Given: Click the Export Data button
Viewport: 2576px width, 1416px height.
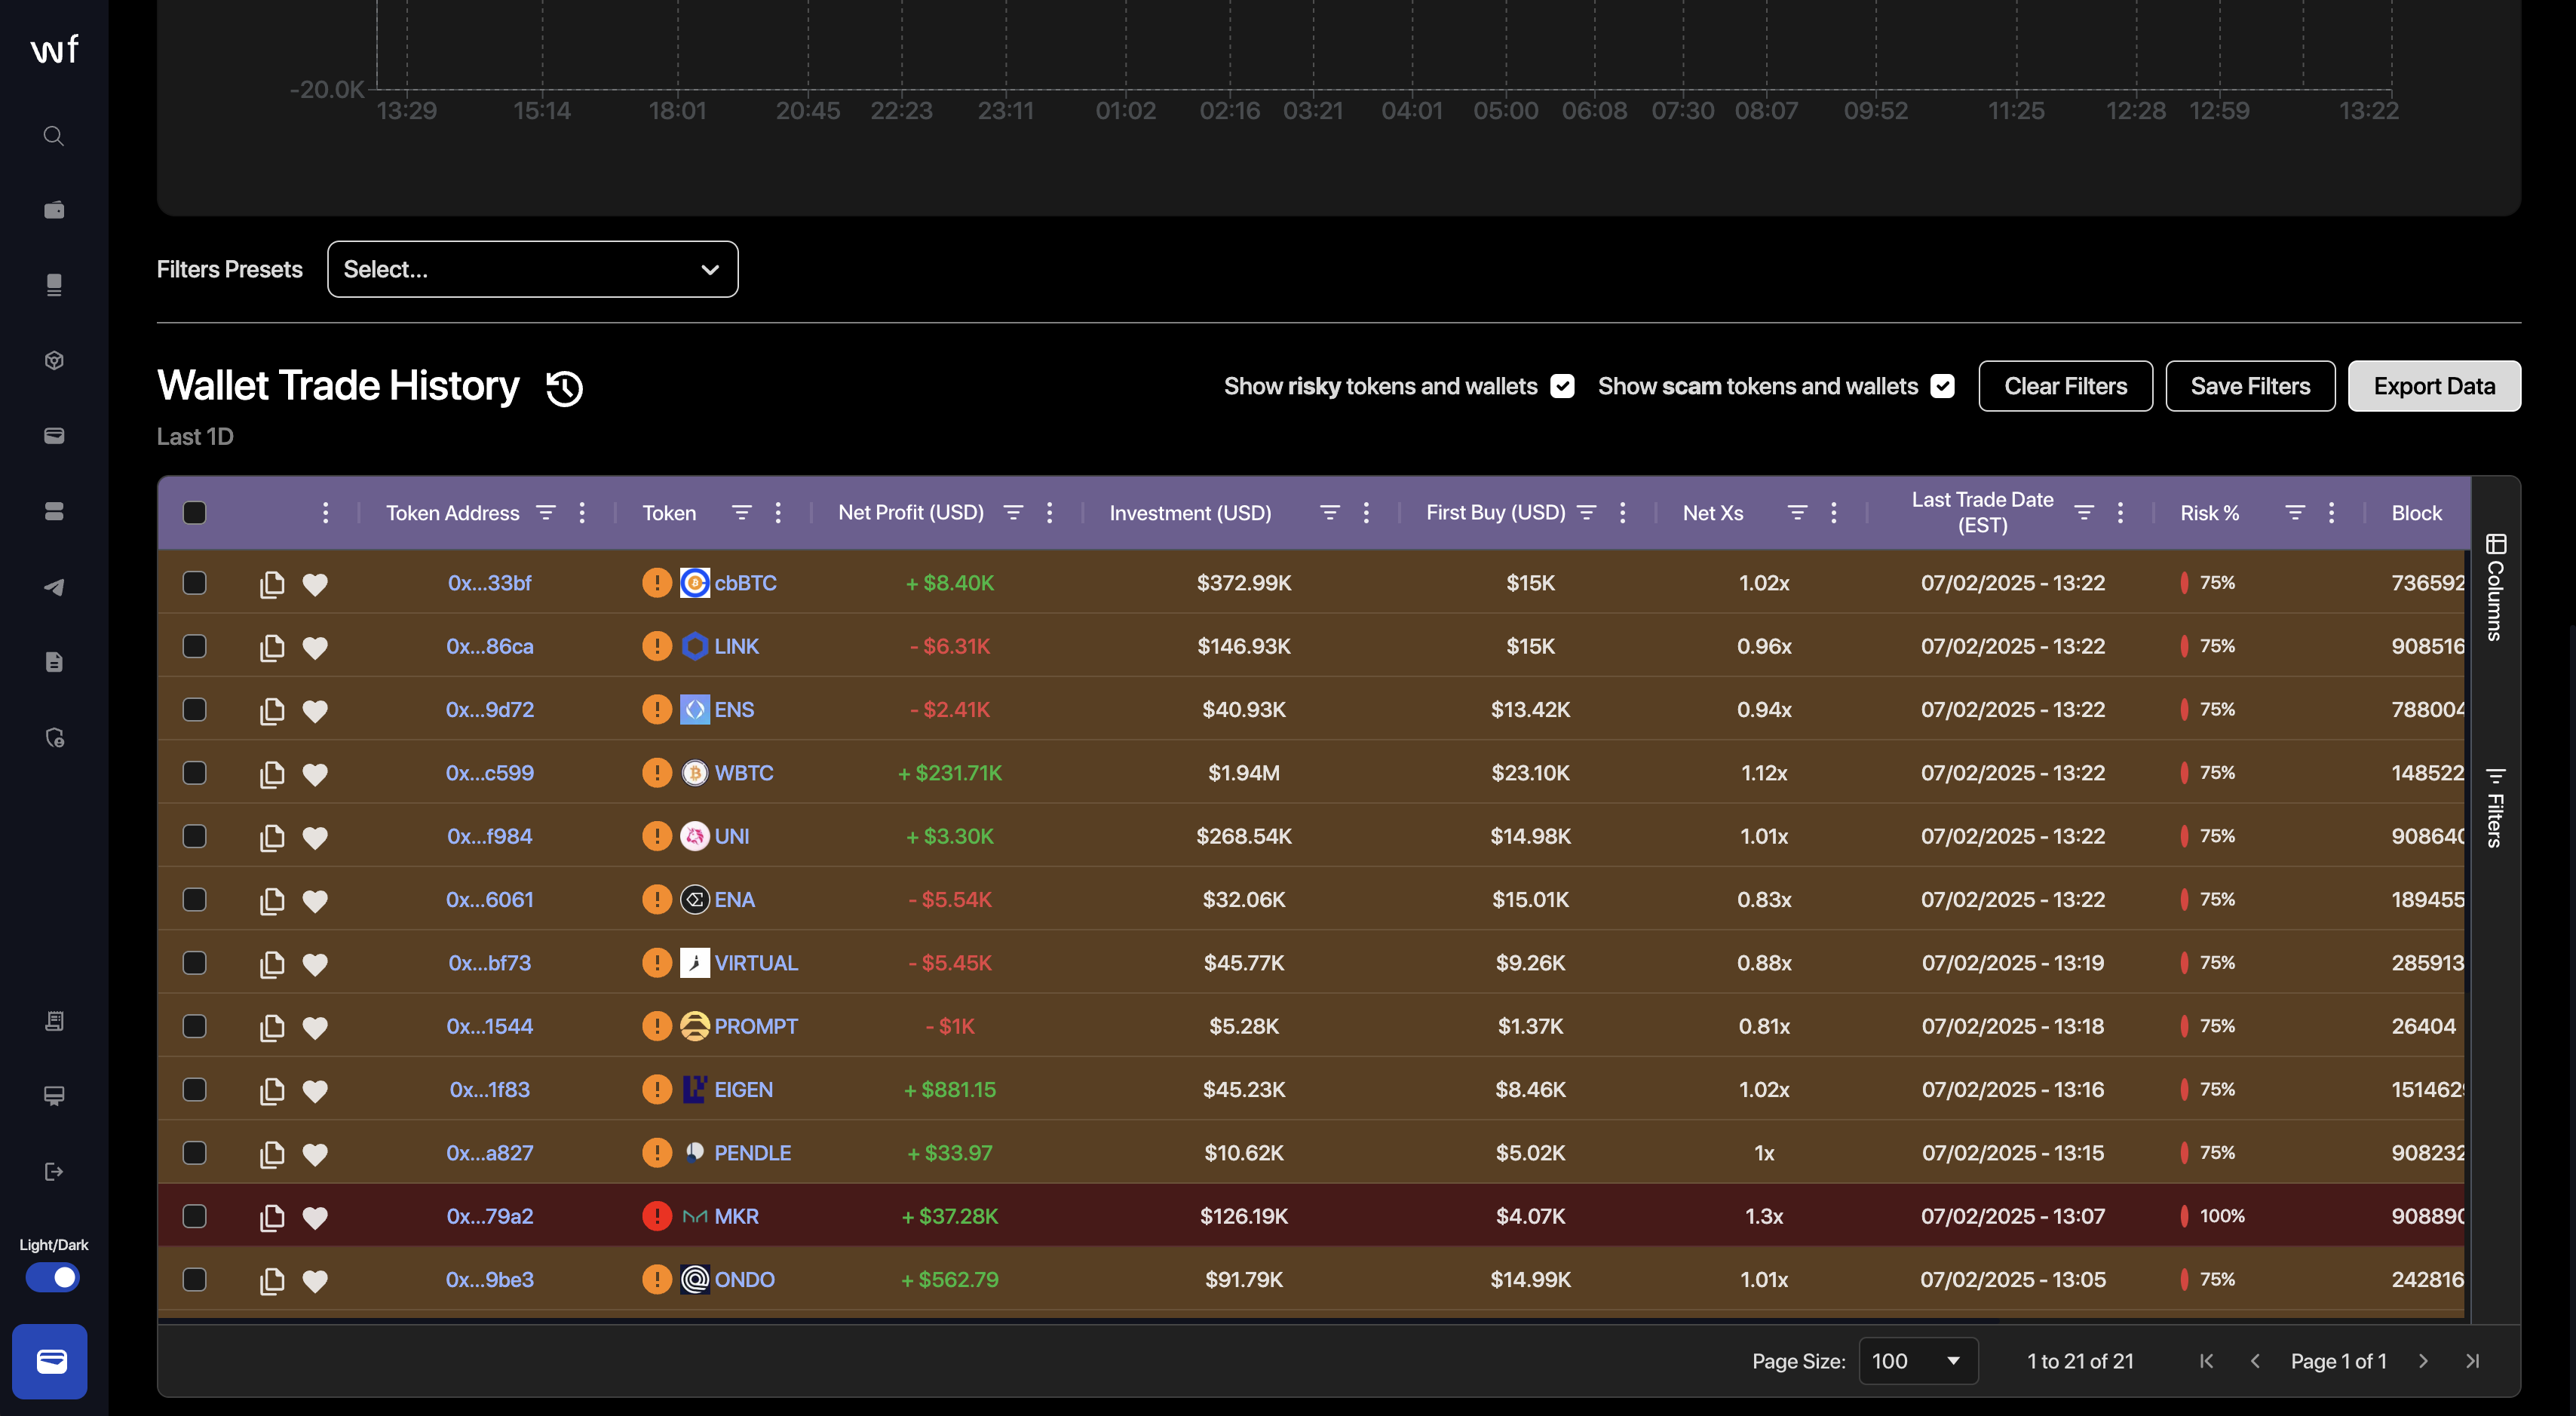Looking at the screenshot, I should tap(2434, 386).
